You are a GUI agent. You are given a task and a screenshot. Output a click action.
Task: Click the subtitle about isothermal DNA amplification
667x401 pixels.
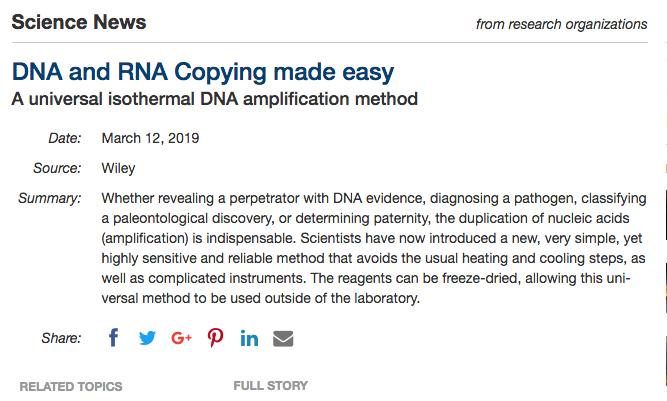[x=215, y=99]
